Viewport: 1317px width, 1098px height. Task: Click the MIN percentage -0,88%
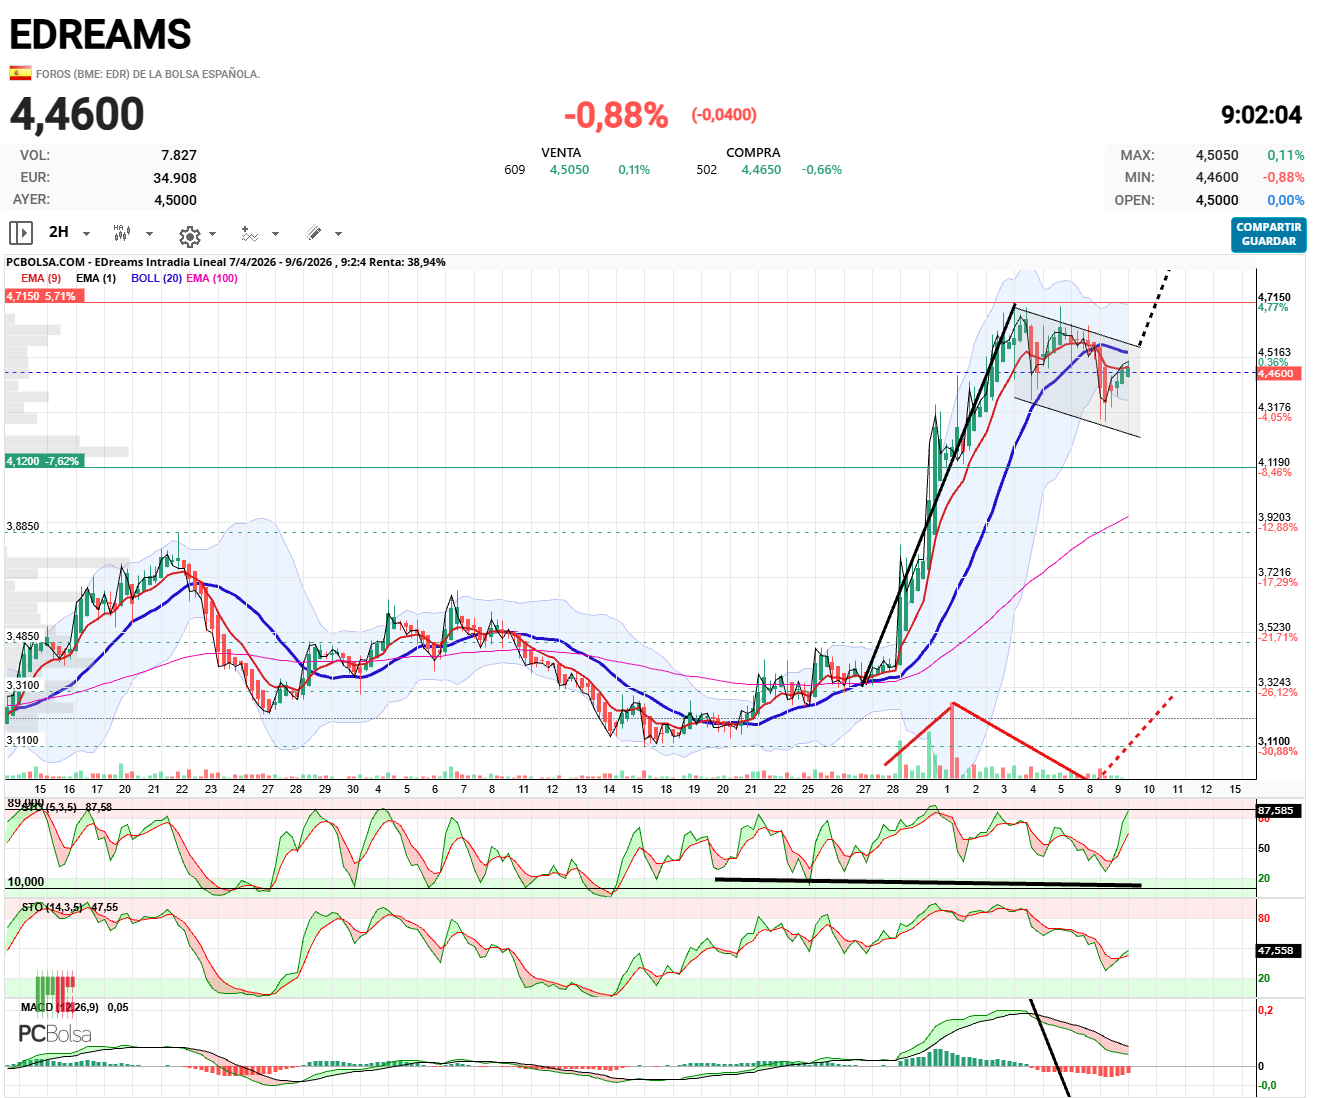coord(1283,177)
